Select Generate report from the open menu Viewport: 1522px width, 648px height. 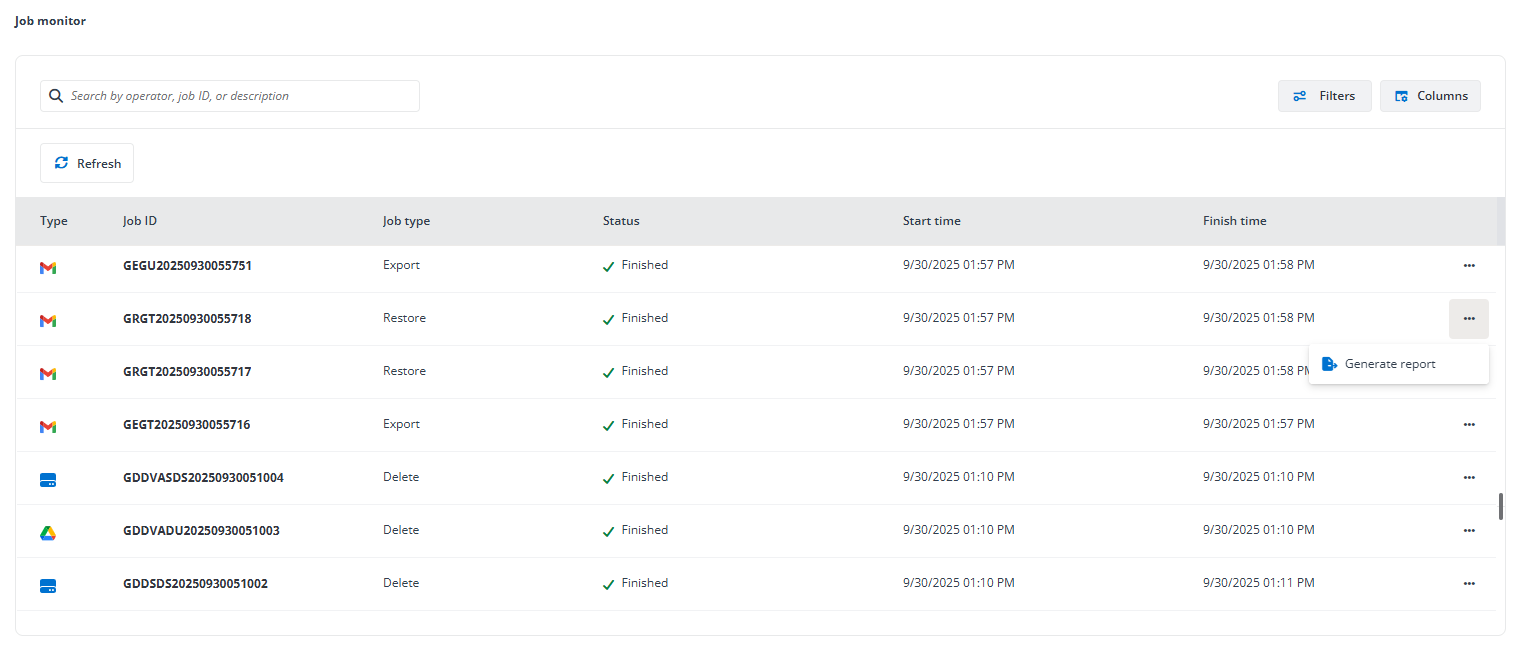point(1391,363)
